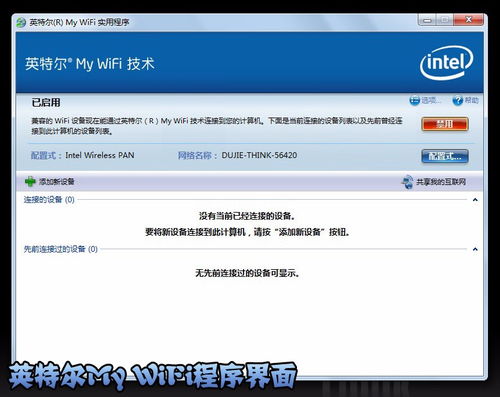Viewport: 500px width, 397px height.
Task: Collapse the 先前连接过的设备 (0) section
Action: point(475,249)
